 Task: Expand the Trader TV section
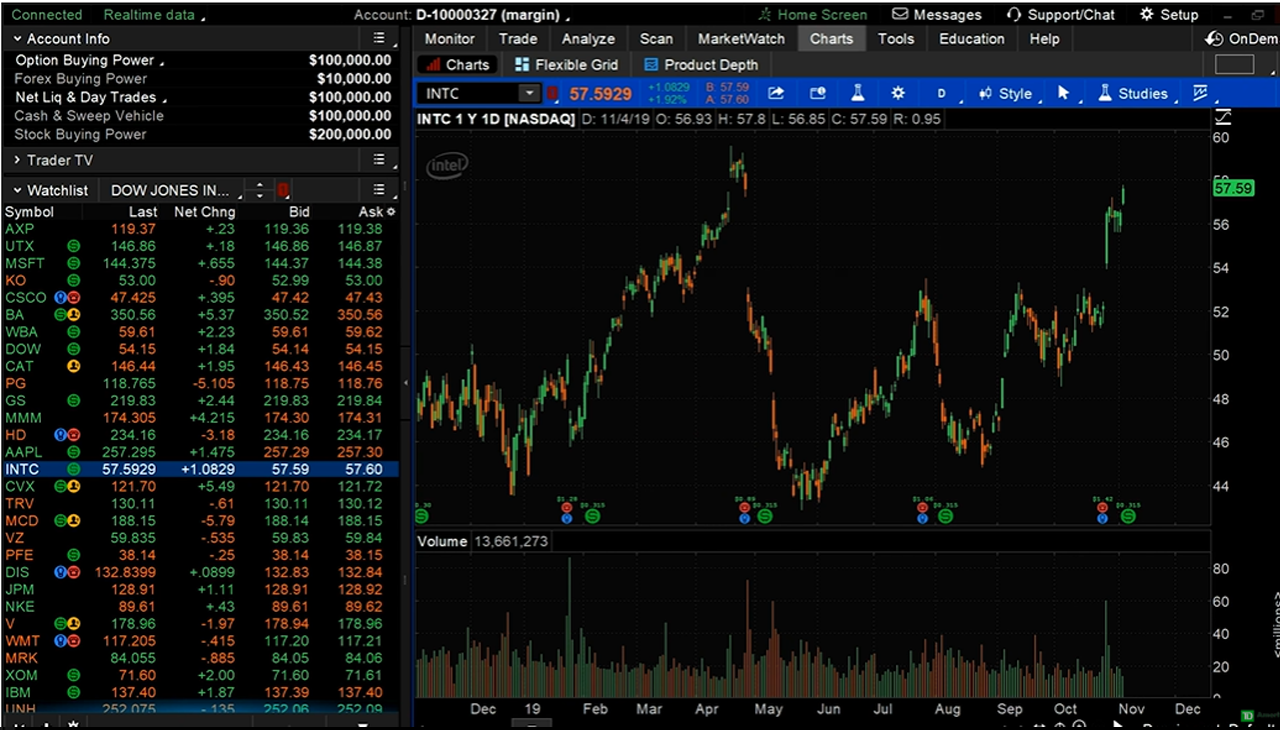coord(17,160)
